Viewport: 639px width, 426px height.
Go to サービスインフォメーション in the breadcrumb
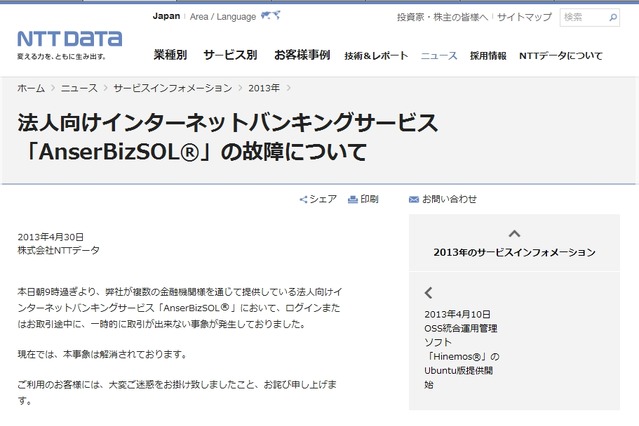173,88
